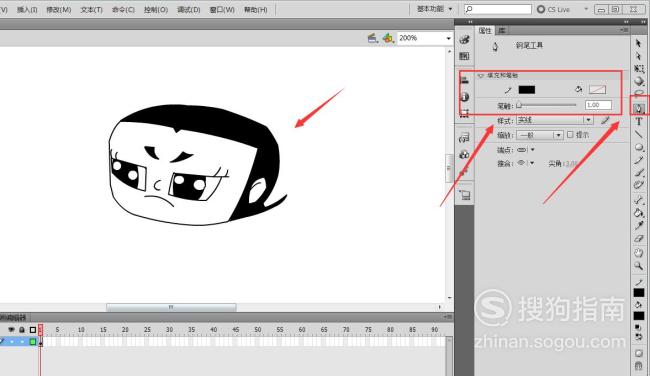Choose the black arrow Selection tool

point(638,43)
